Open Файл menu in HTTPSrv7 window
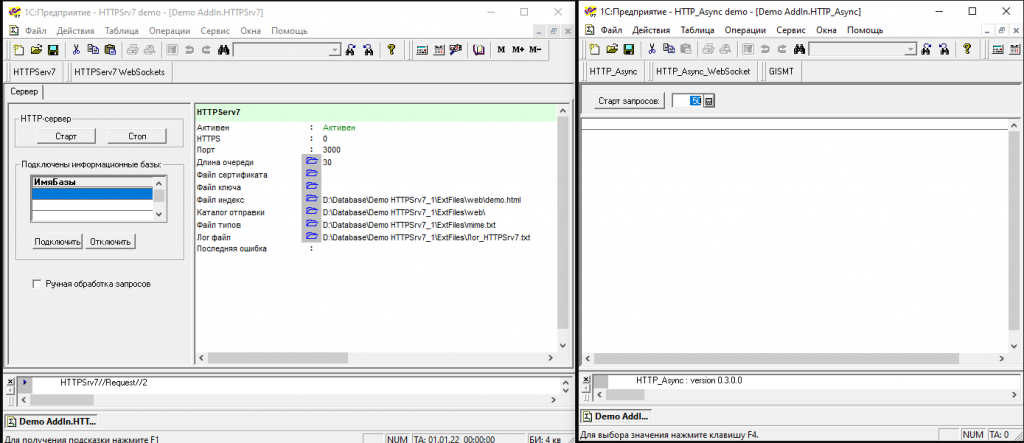The height and width of the screenshot is (443, 1024). coord(35,31)
